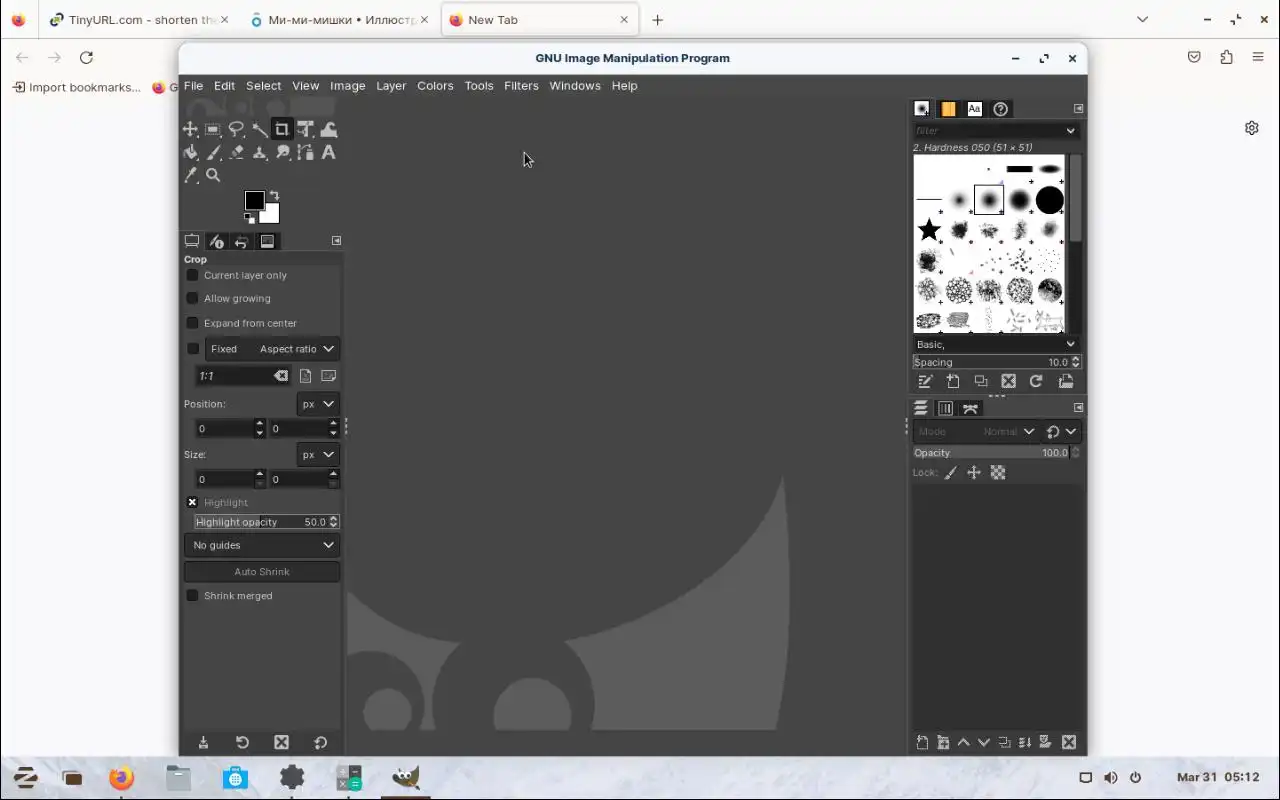Image resolution: width=1280 pixels, height=800 pixels.
Task: Open the layer Mode Normal dropdown
Action: point(976,432)
